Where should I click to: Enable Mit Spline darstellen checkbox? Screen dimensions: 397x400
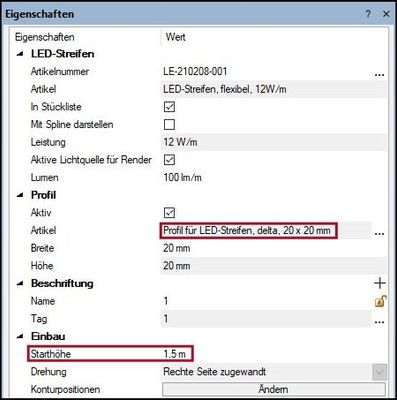tap(169, 125)
